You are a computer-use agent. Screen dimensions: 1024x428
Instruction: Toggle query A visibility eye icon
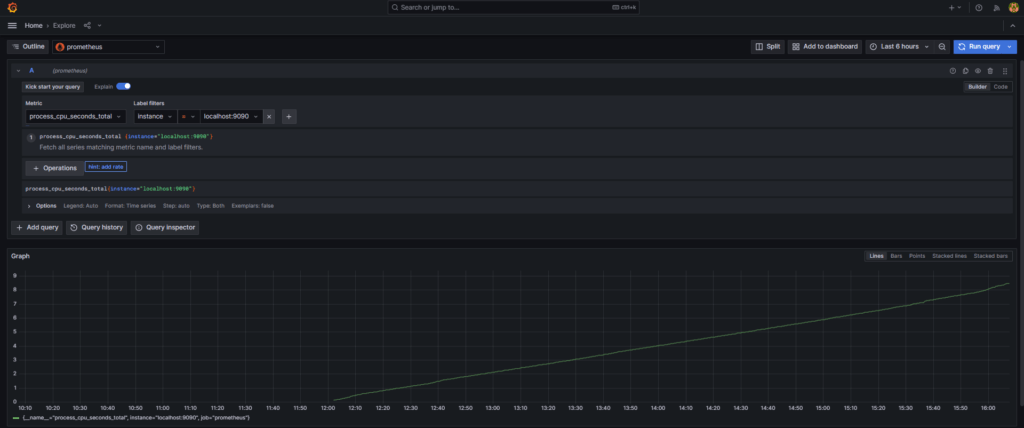(978, 71)
